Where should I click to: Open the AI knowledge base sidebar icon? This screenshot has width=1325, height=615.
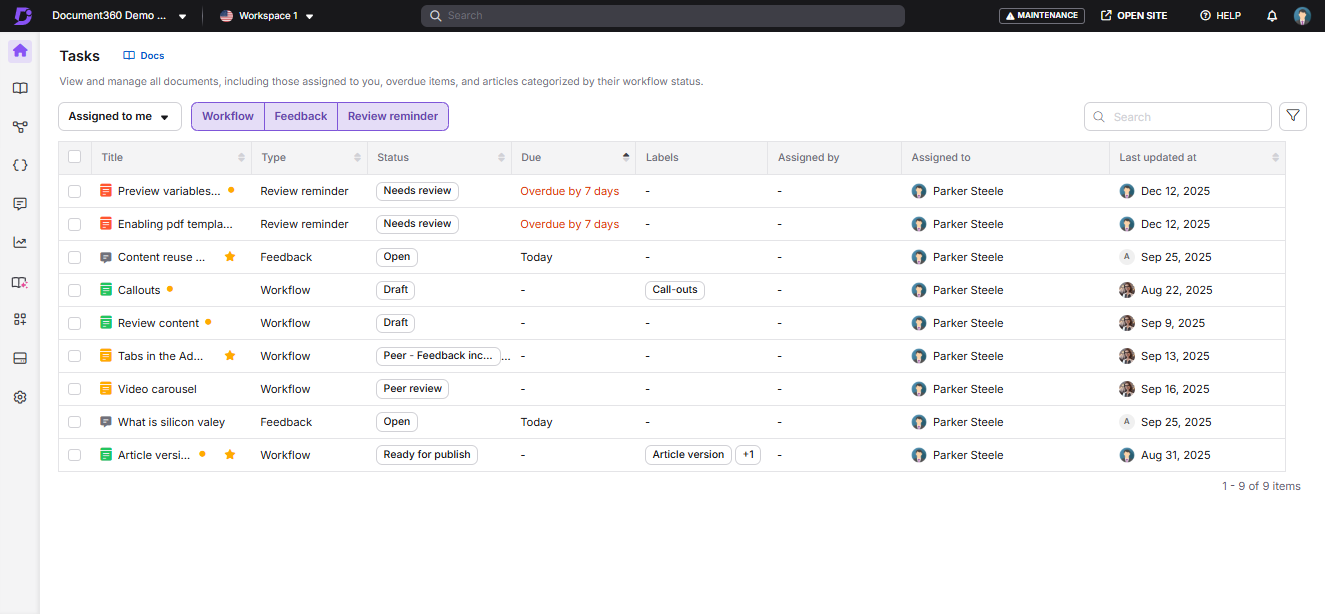19,282
